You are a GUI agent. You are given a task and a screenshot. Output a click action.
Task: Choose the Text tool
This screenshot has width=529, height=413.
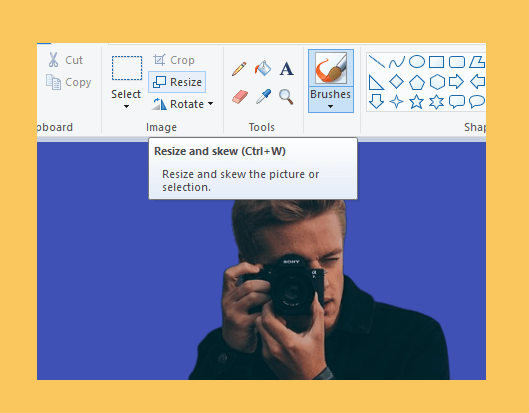coord(286,68)
